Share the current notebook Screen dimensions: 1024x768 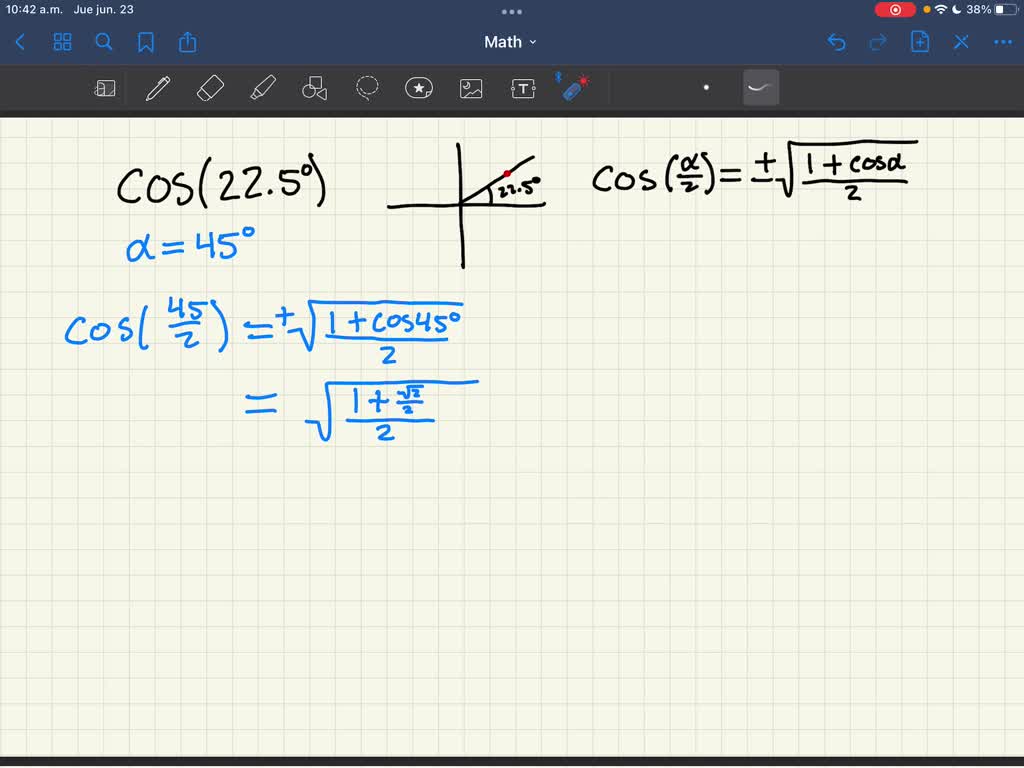(188, 42)
